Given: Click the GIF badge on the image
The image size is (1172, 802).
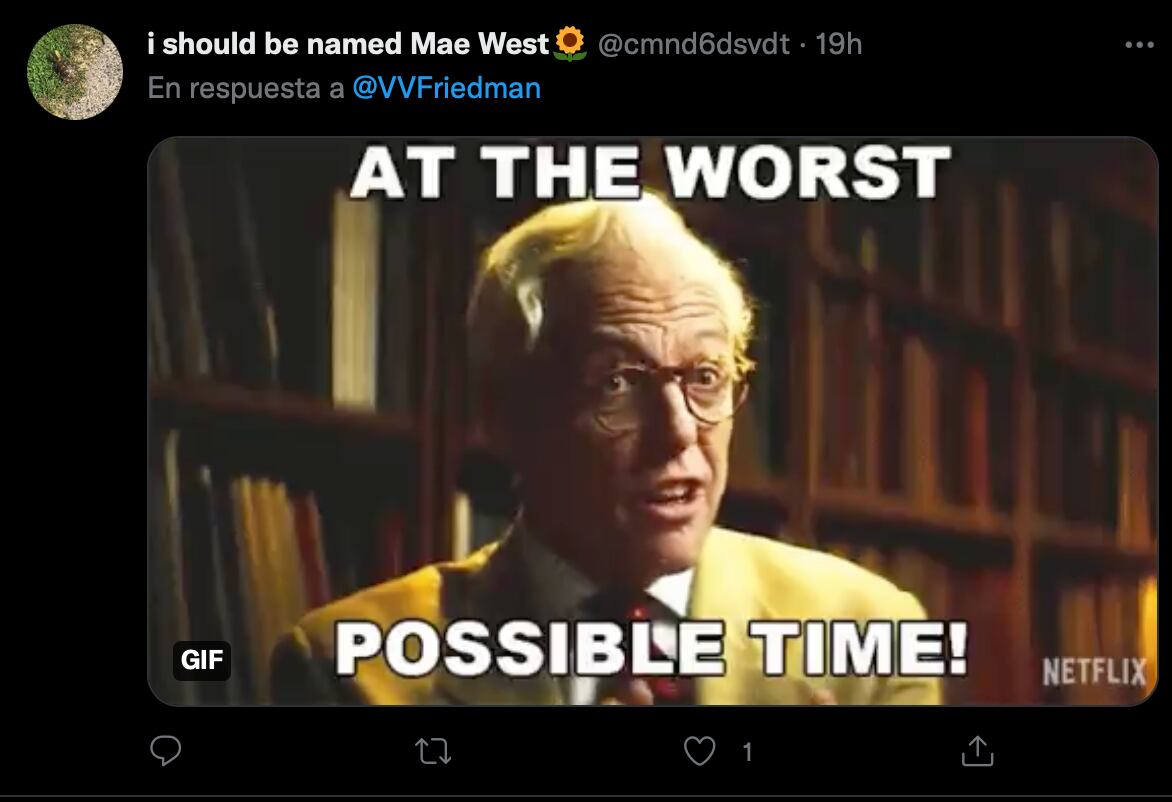Looking at the screenshot, I should 202,660.
